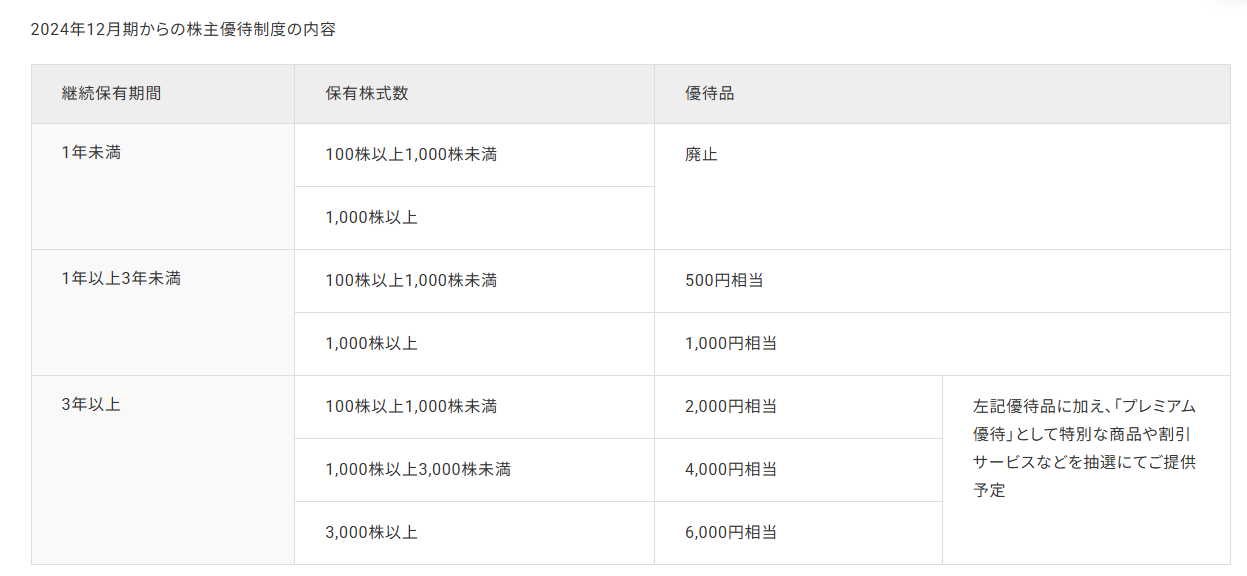
Task: Click the 保有株式数 column header
Action: (367, 94)
